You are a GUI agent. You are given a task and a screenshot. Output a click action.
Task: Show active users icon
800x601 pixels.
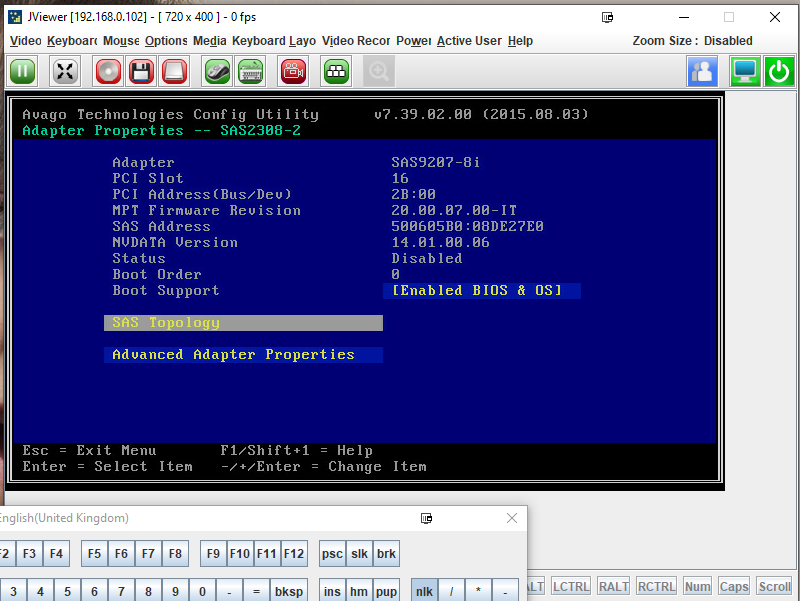tap(702, 71)
